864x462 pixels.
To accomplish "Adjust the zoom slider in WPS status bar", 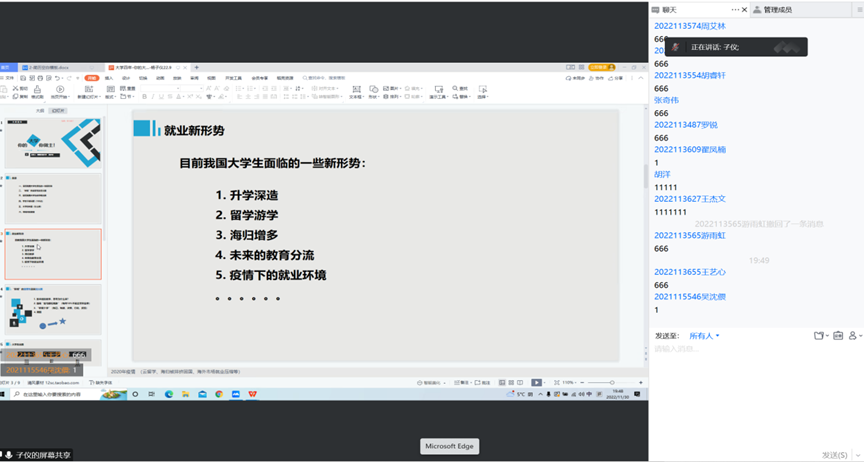I will pyautogui.click(x=610, y=382).
